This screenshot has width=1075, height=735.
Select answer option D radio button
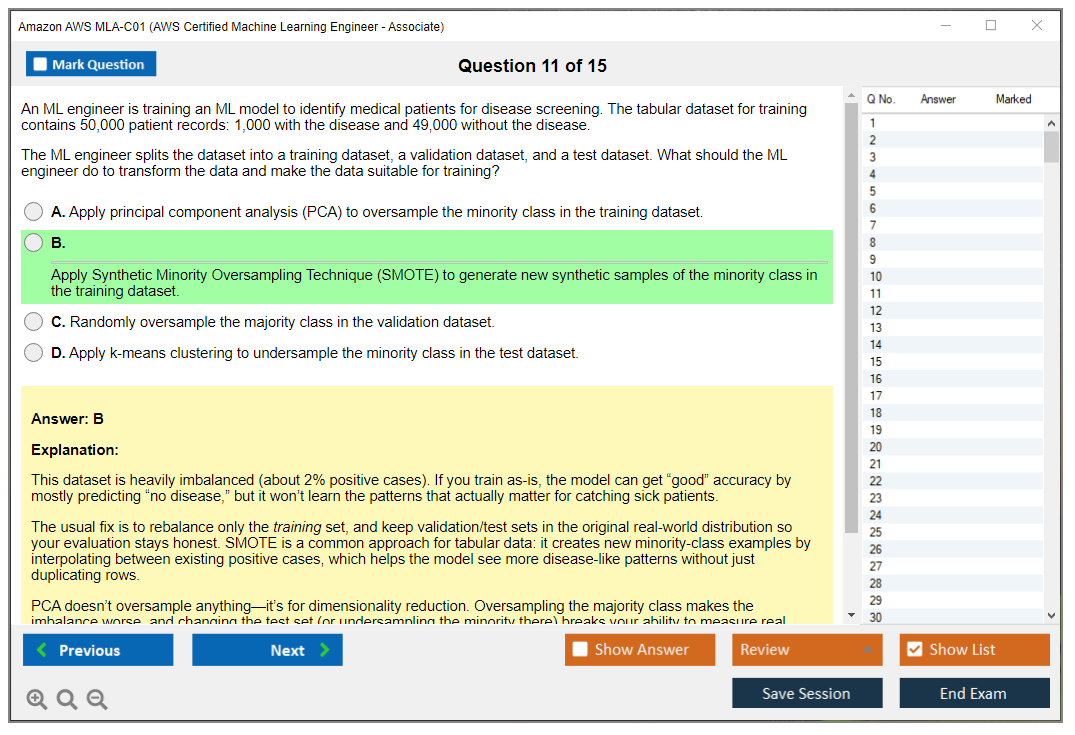33,352
